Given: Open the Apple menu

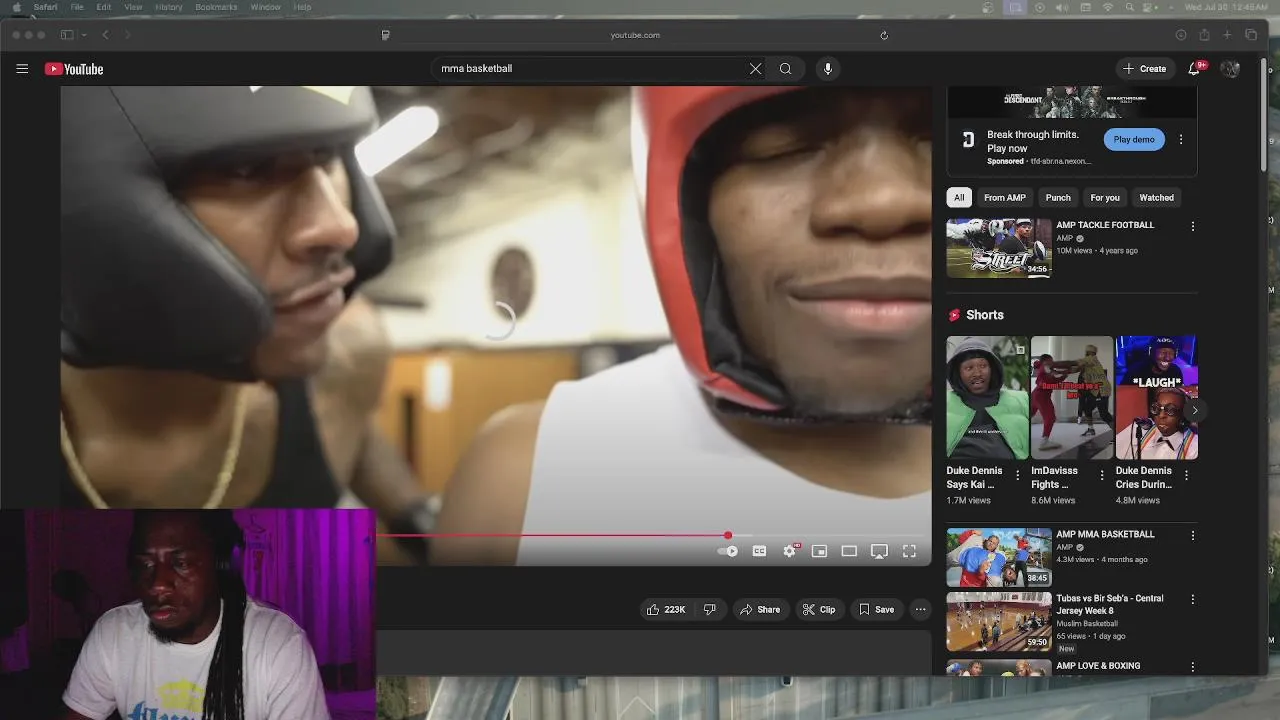Looking at the screenshot, I should click(16, 7).
